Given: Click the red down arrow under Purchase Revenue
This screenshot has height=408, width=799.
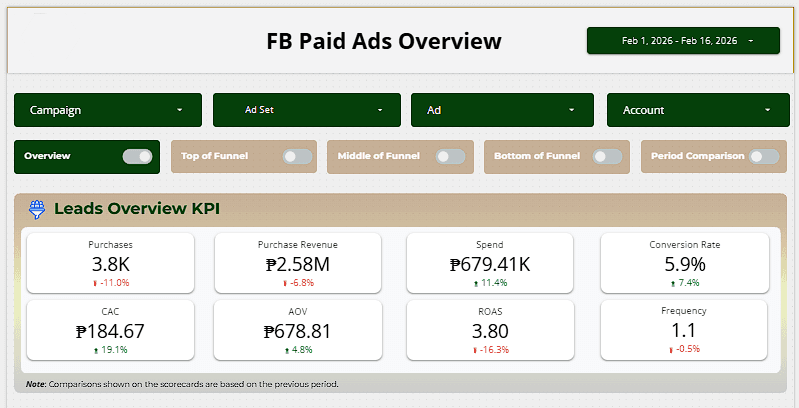Looking at the screenshot, I should [285, 283].
